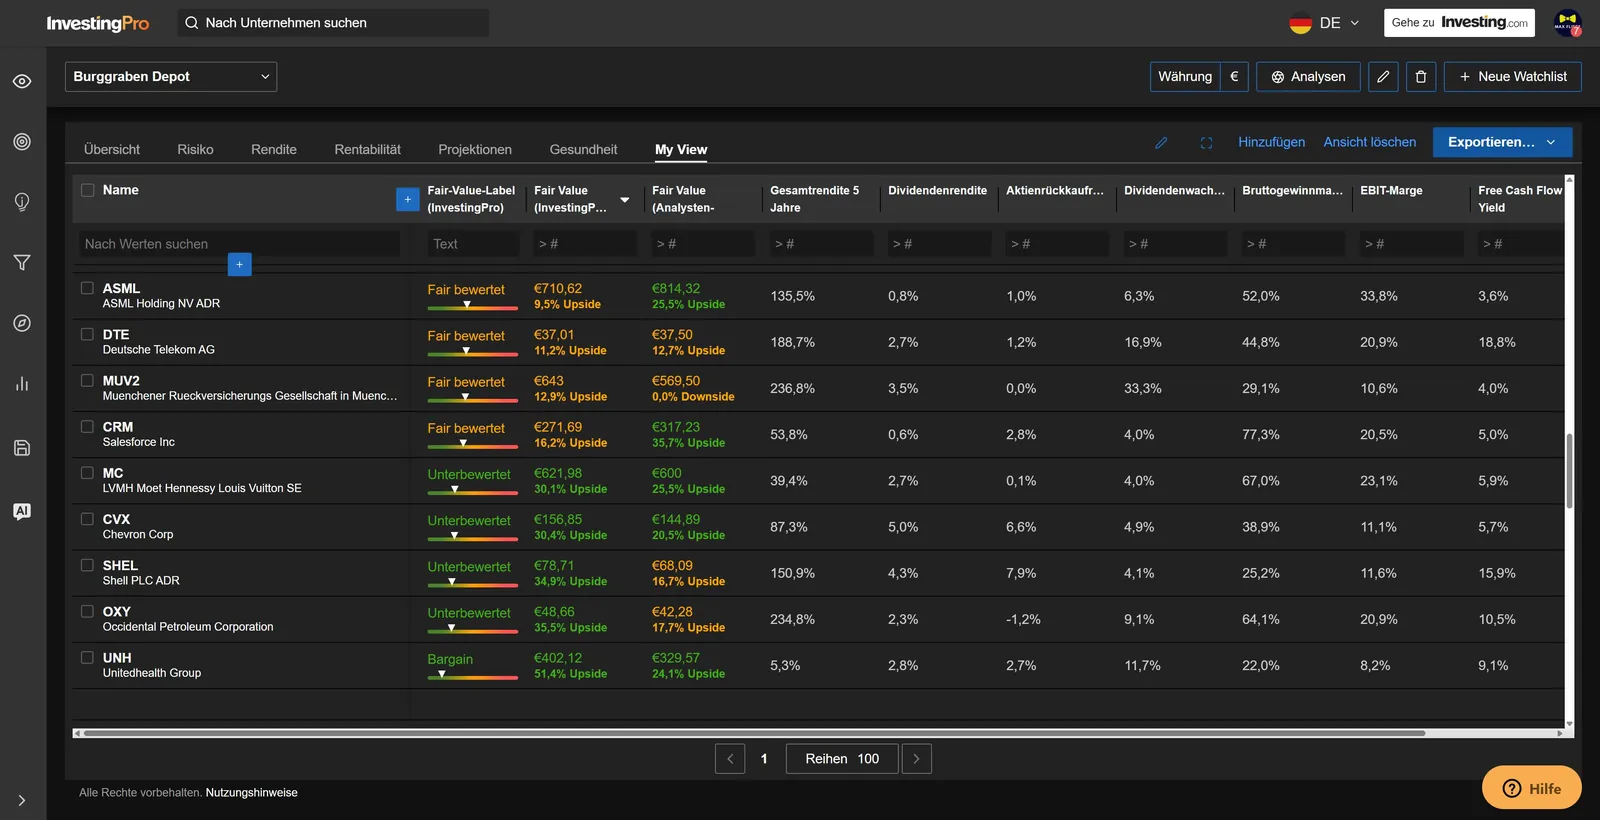Open the Reihen 100 rows selector
The width and height of the screenshot is (1600, 820).
click(842, 759)
